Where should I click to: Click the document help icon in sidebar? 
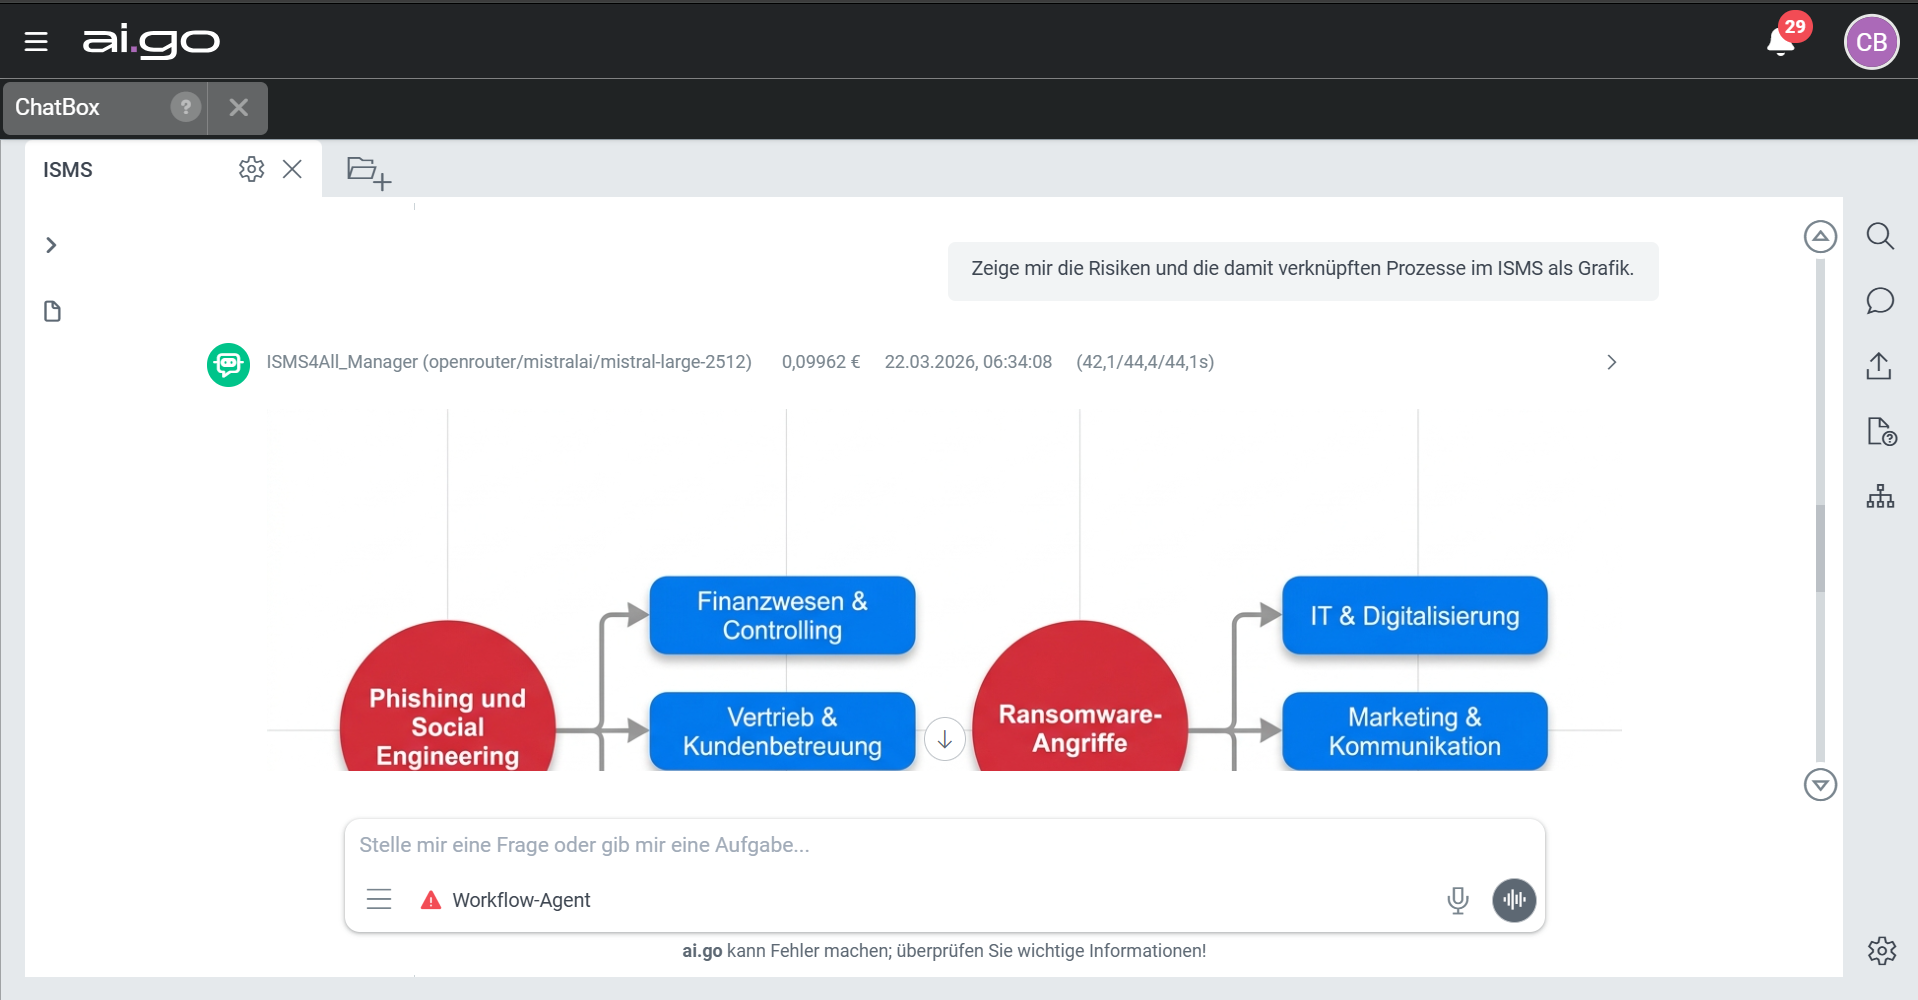point(1880,431)
